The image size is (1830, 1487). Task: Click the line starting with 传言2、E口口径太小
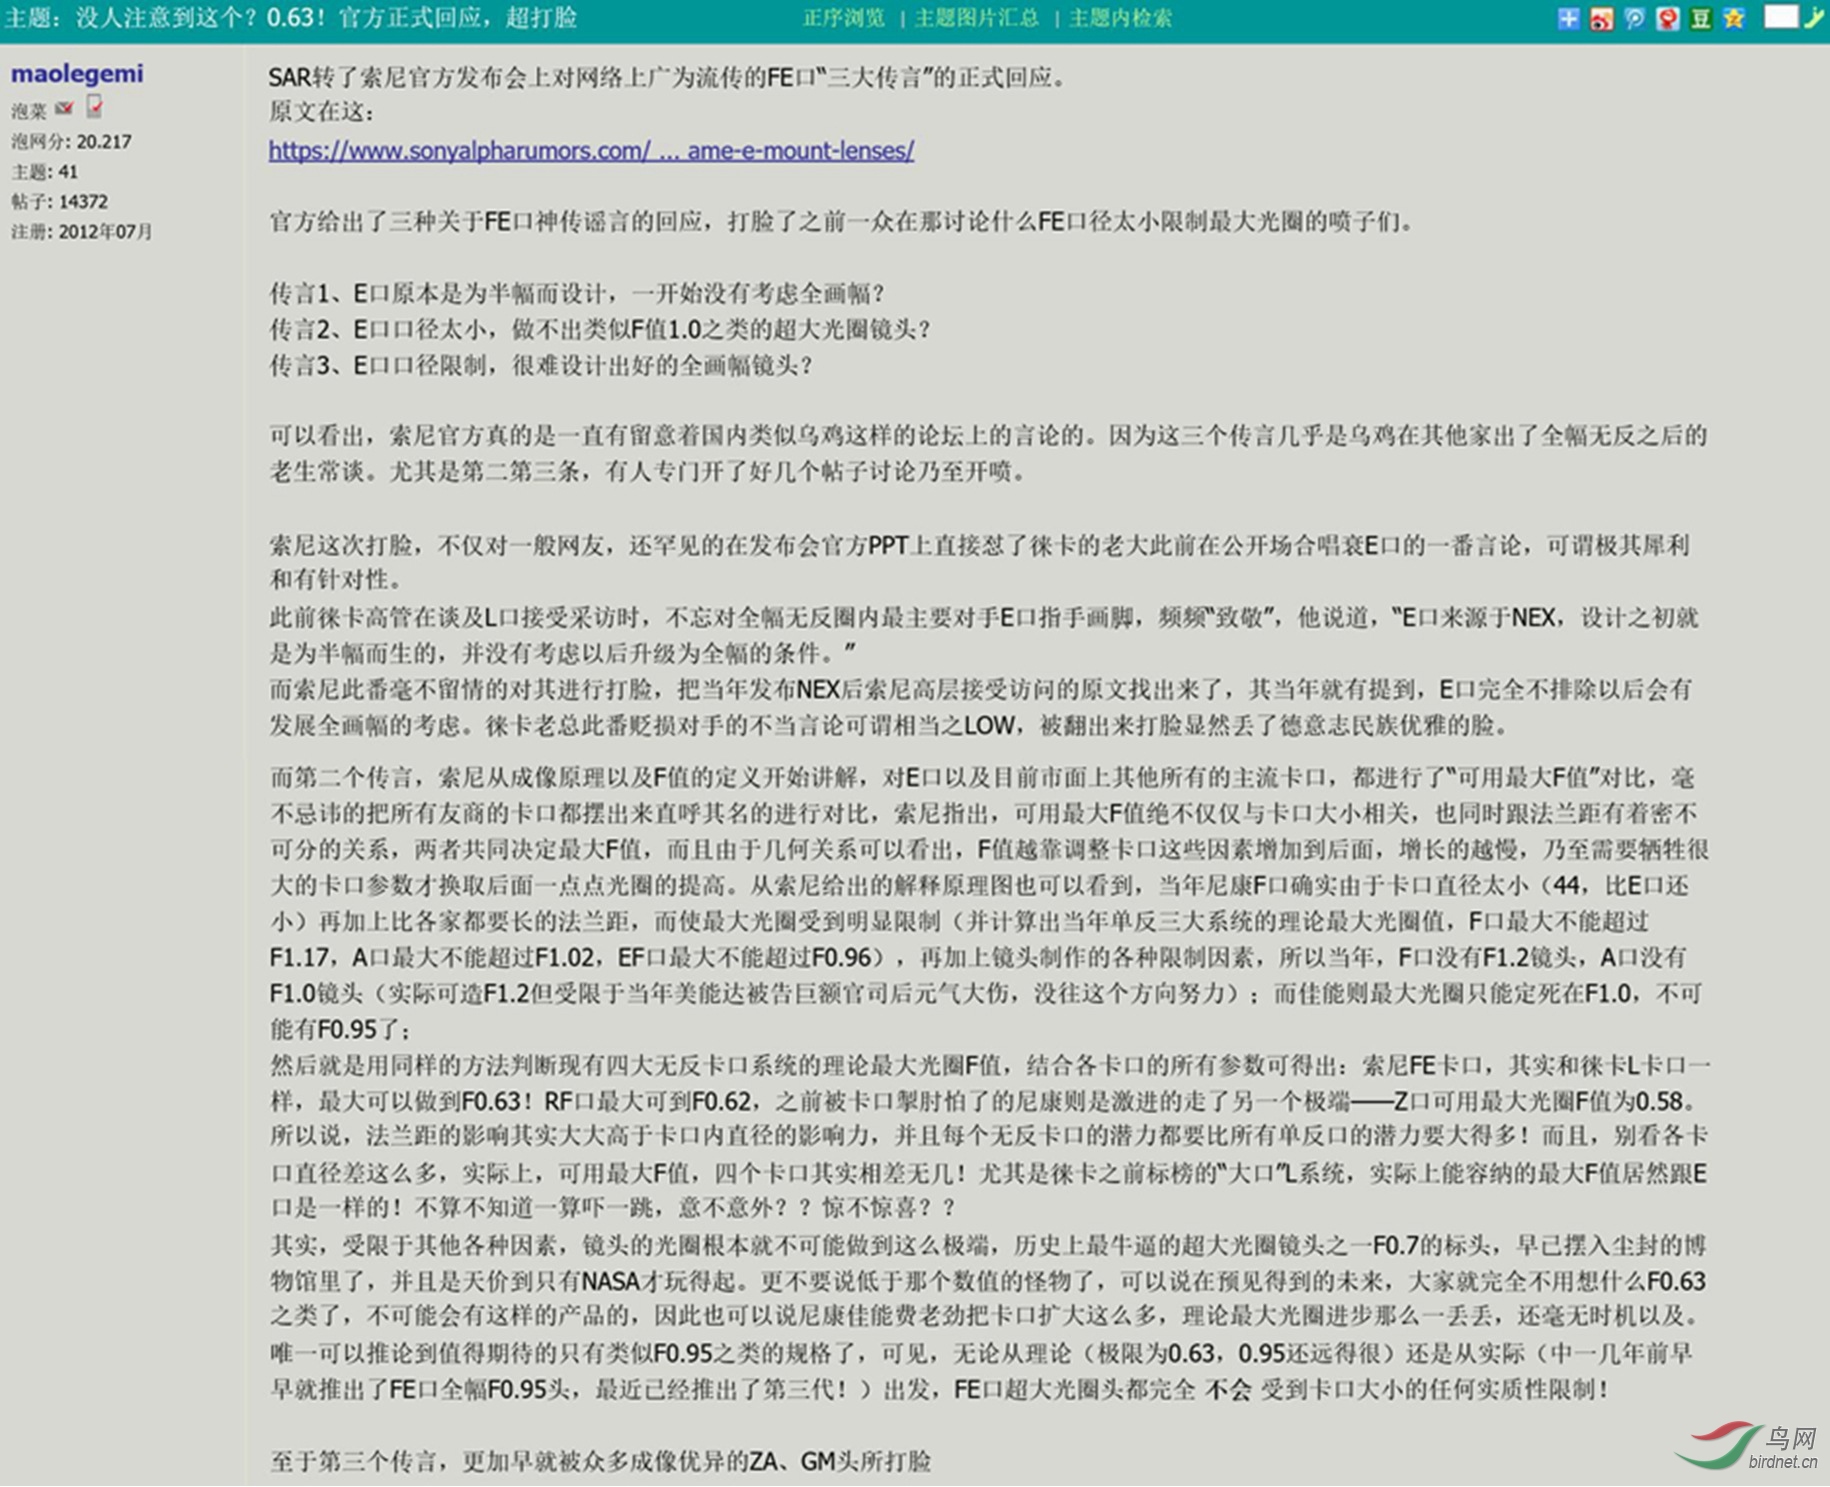600,329
